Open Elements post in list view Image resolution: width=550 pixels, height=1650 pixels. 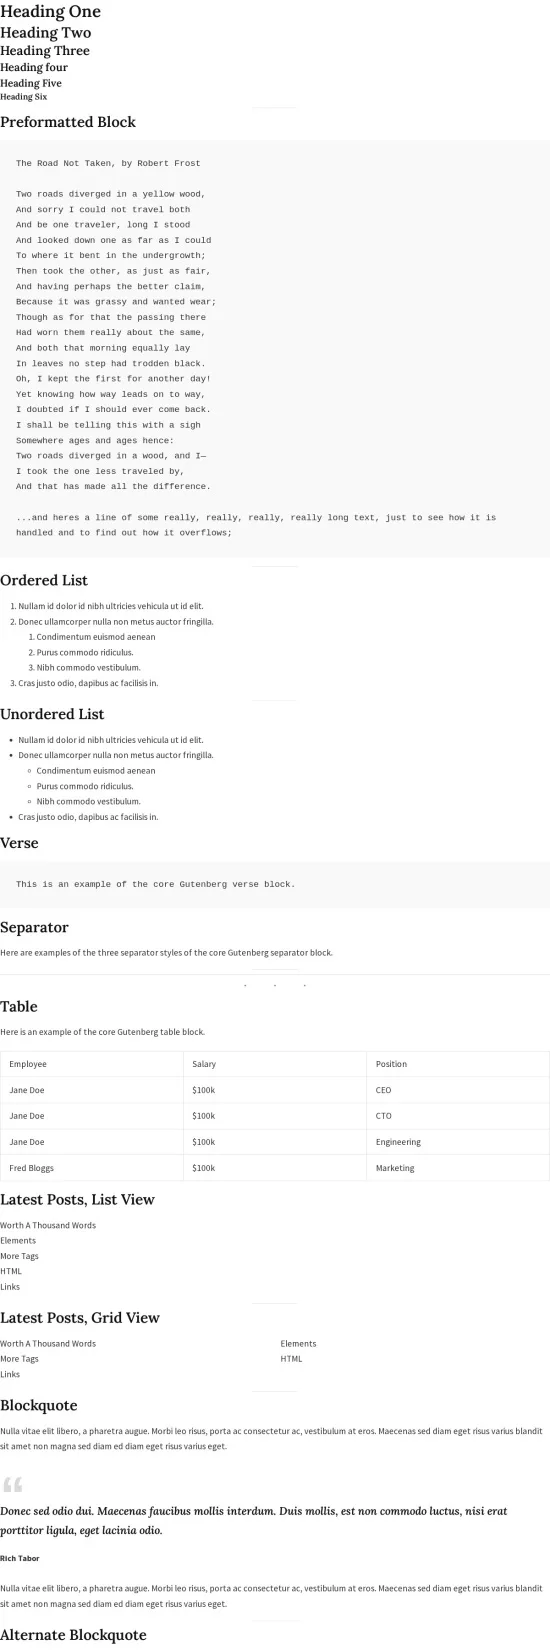[x=18, y=1240]
